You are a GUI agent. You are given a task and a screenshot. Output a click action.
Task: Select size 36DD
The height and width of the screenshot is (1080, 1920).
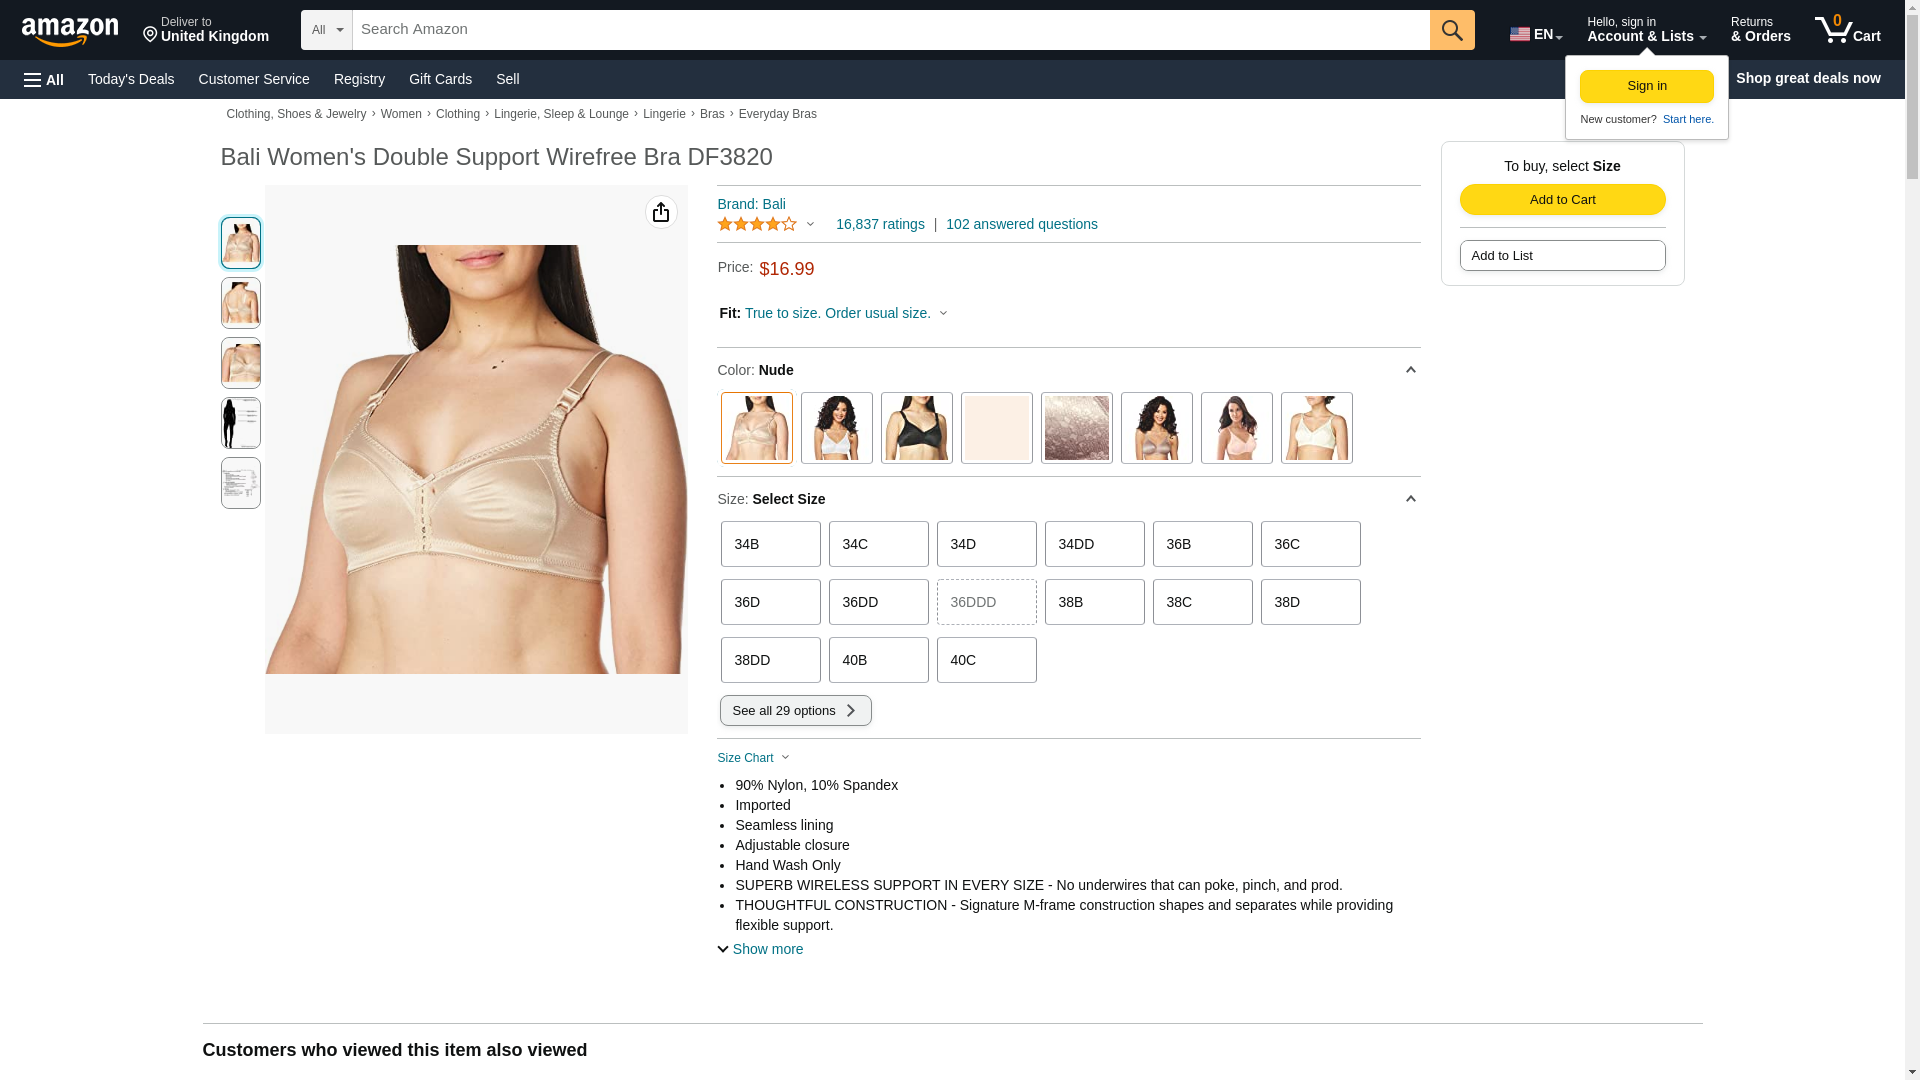[x=879, y=602]
